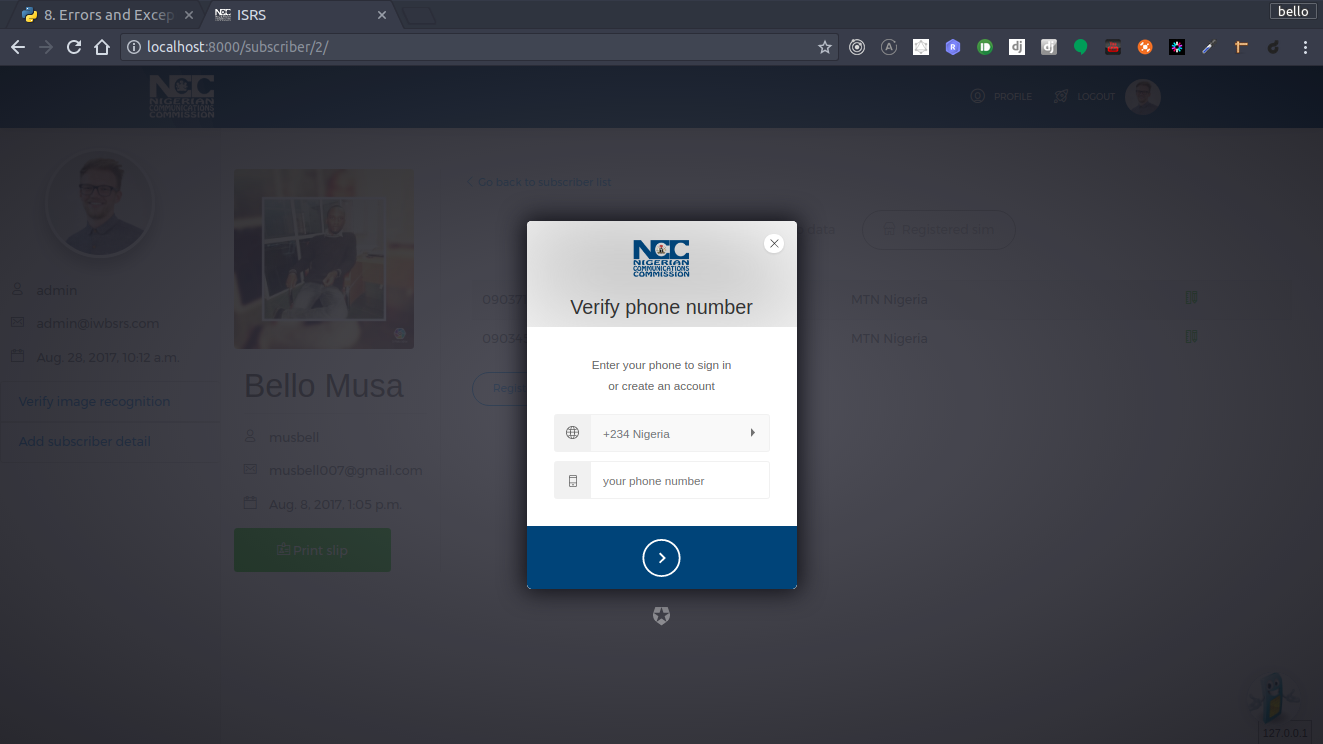This screenshot has width=1323, height=744.
Task: Open the browser home page
Action: 101,47
